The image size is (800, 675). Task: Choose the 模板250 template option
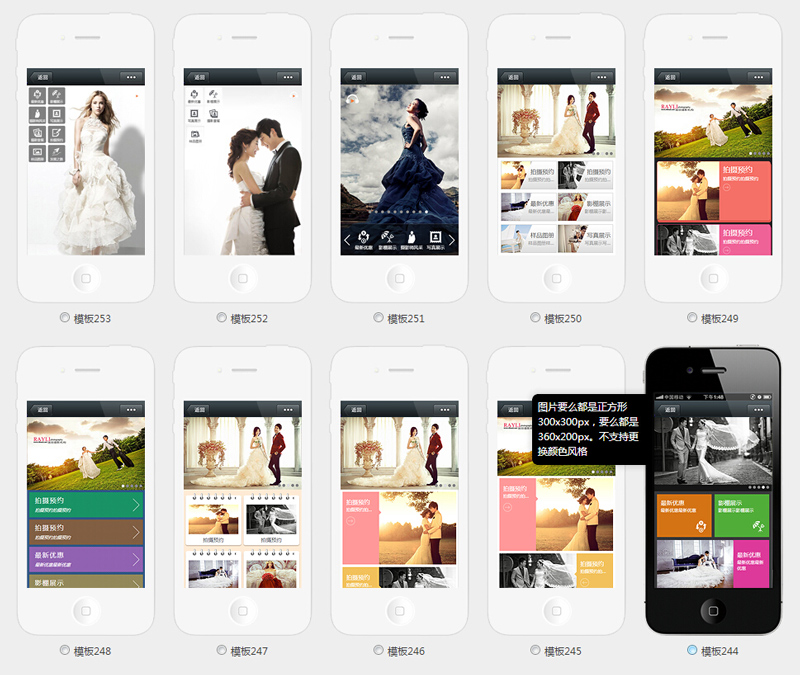[535, 318]
